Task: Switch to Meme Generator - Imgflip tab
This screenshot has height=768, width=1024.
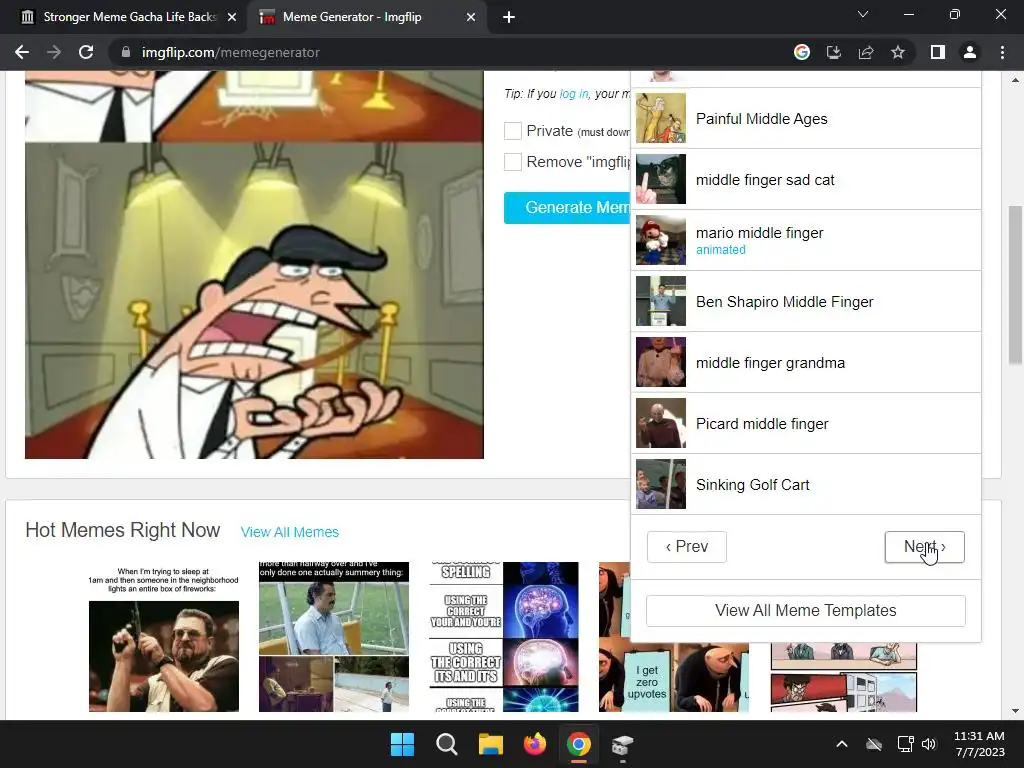Action: [x=368, y=17]
